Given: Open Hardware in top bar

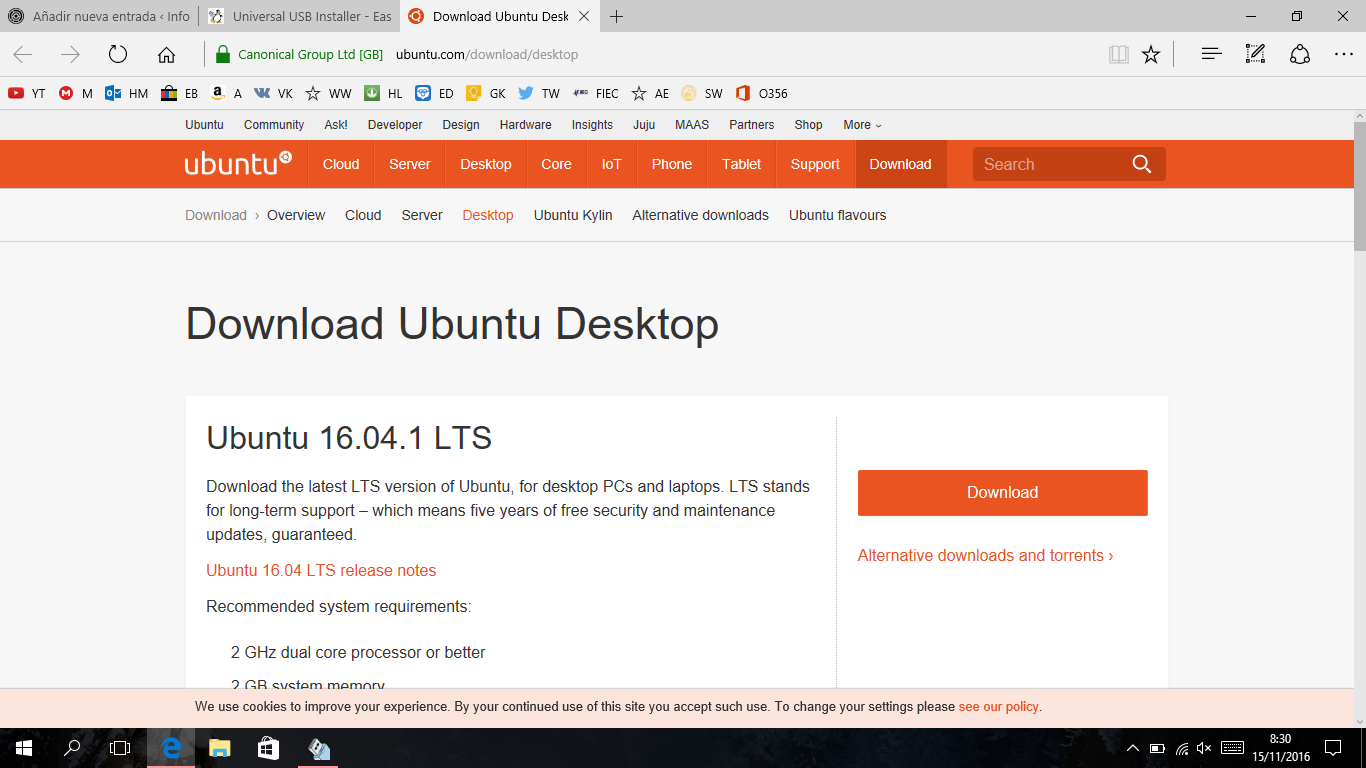Looking at the screenshot, I should [526, 125].
